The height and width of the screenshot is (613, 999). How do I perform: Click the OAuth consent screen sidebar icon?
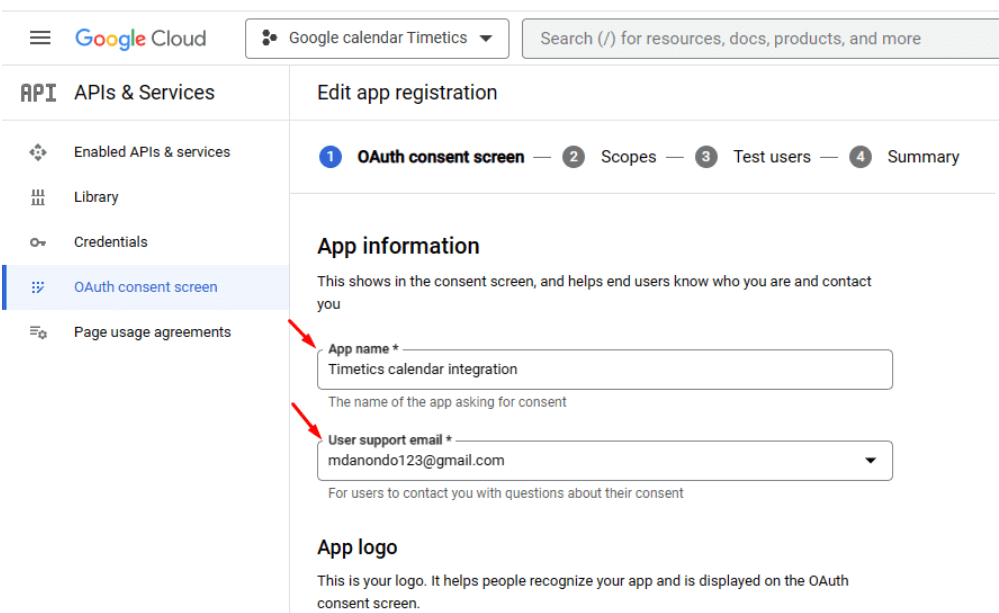(38, 287)
